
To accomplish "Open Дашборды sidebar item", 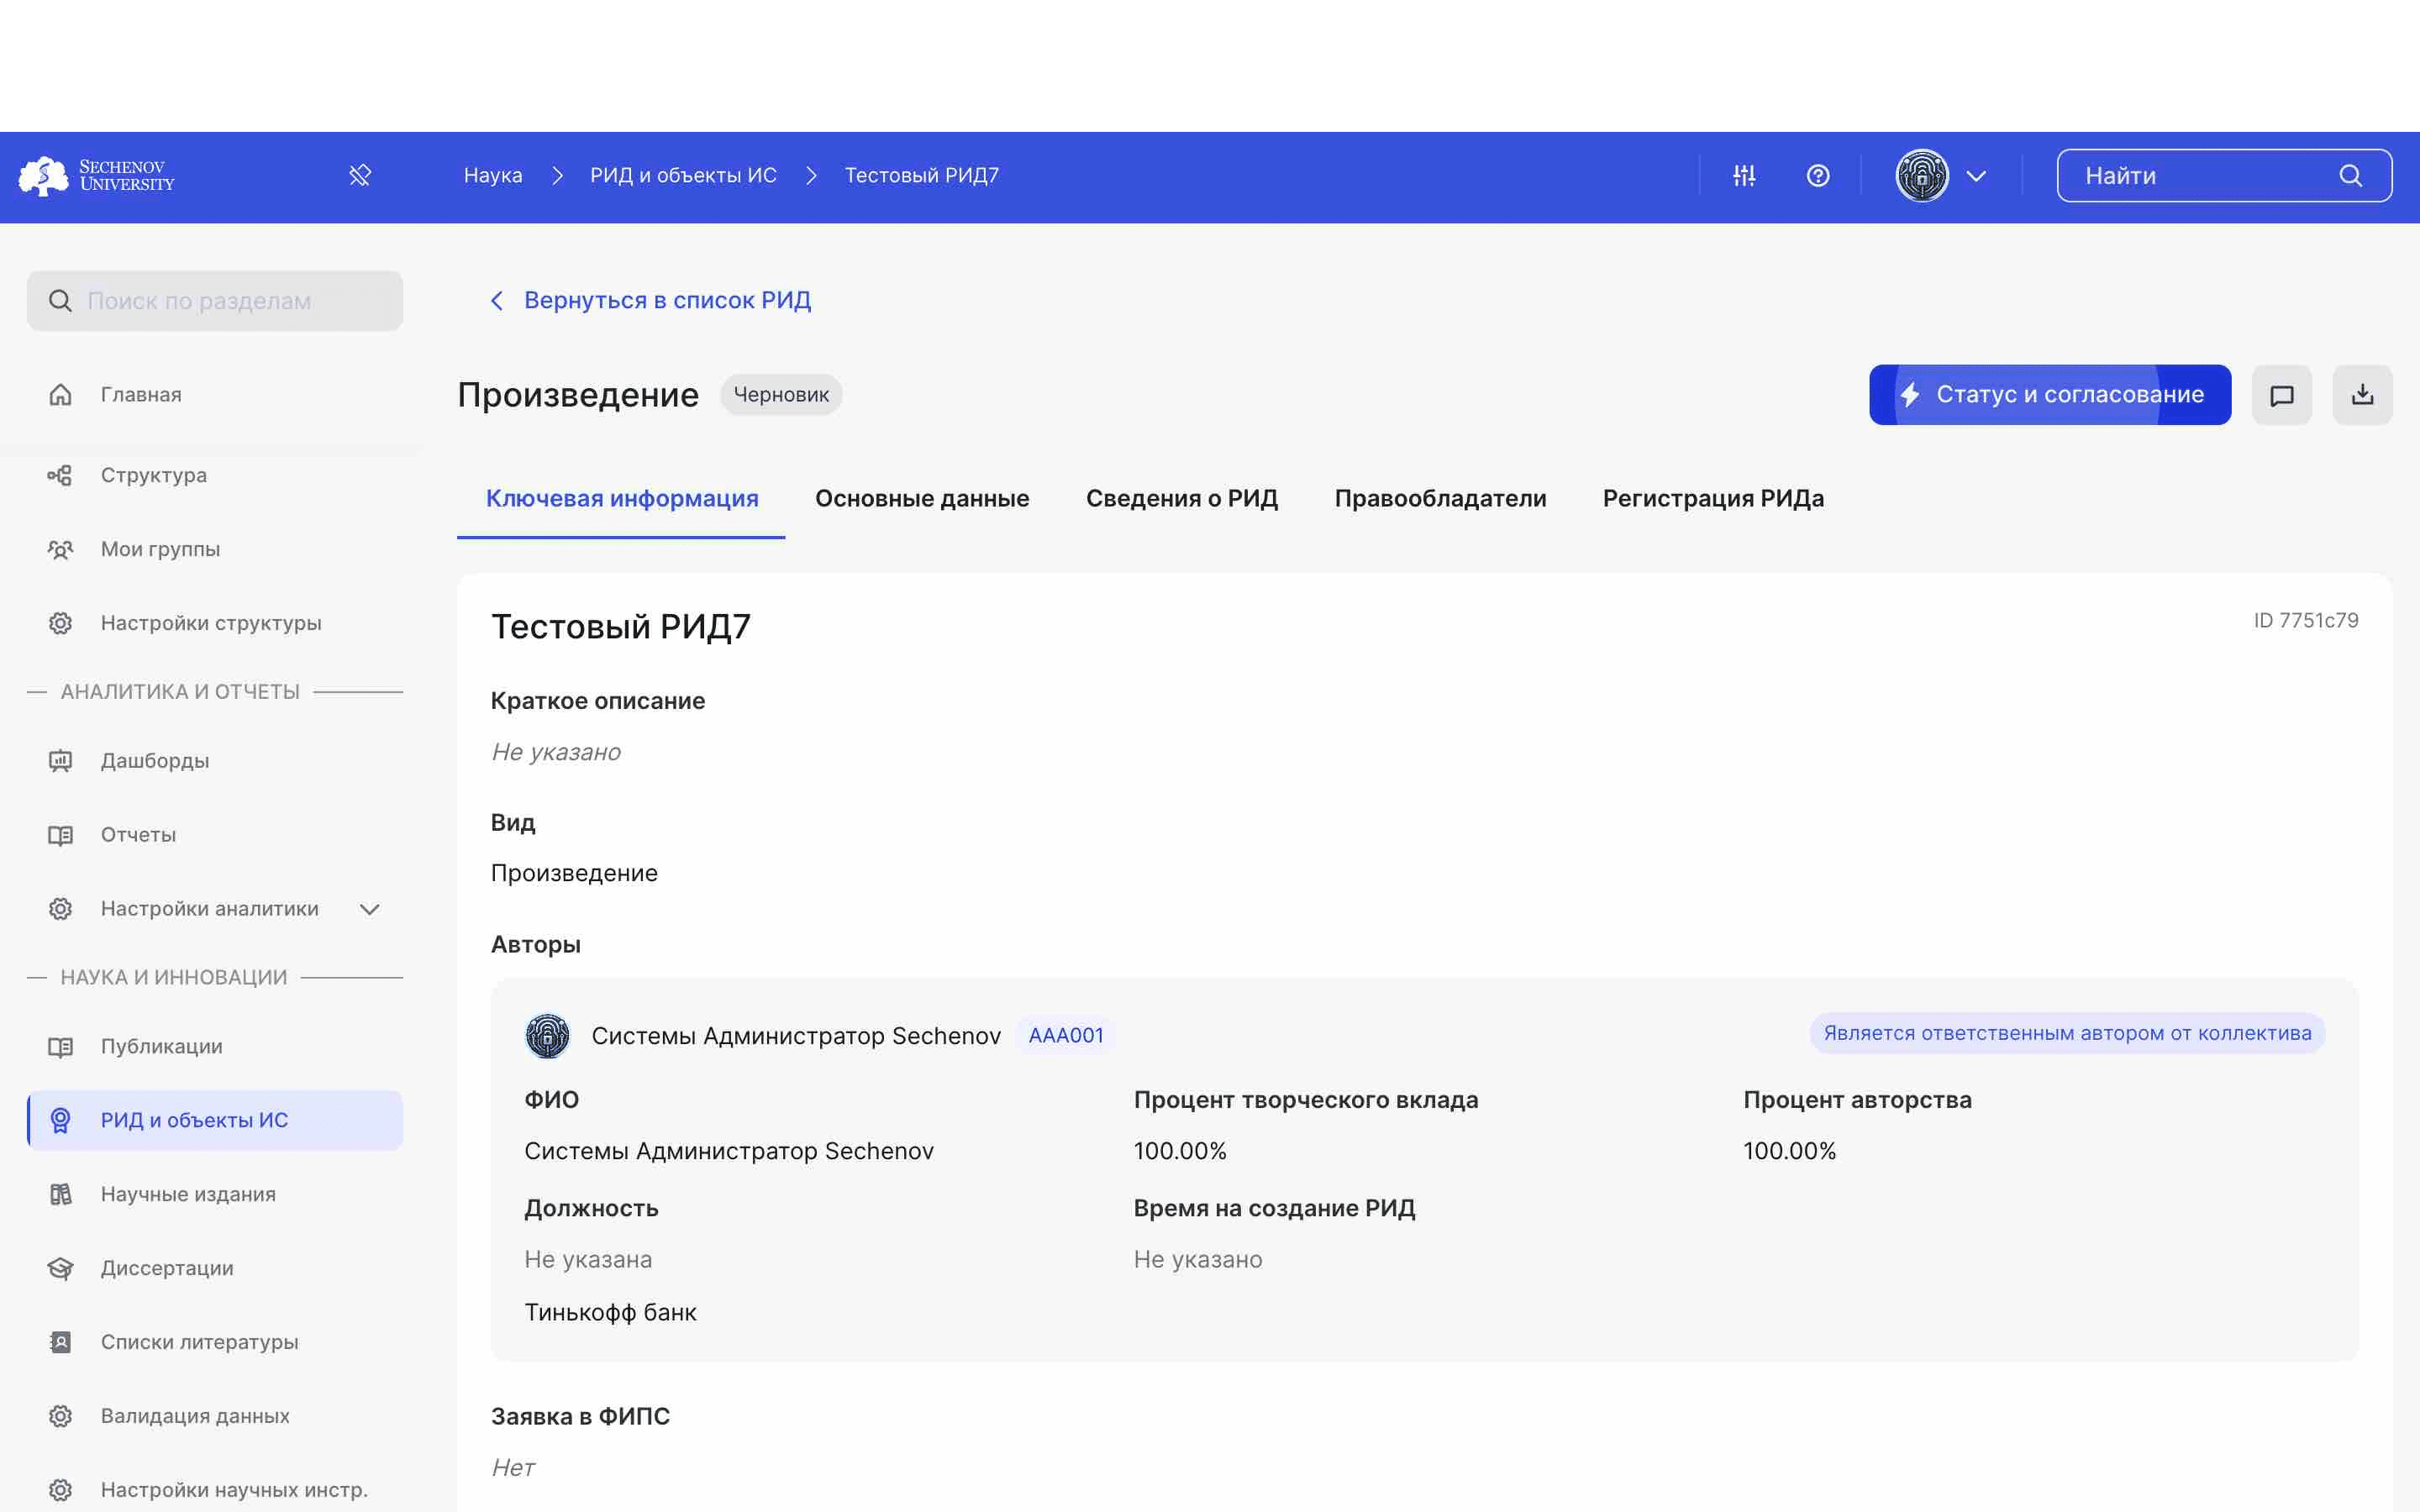I will (x=215, y=761).
